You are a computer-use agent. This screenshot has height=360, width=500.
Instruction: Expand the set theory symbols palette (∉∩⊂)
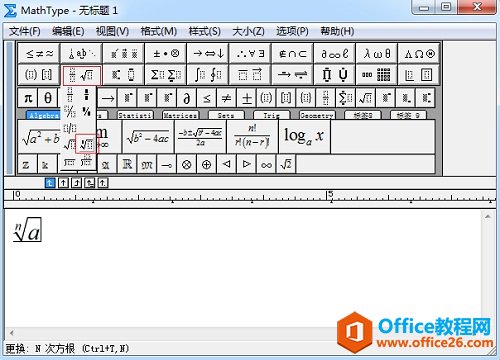tap(292, 53)
